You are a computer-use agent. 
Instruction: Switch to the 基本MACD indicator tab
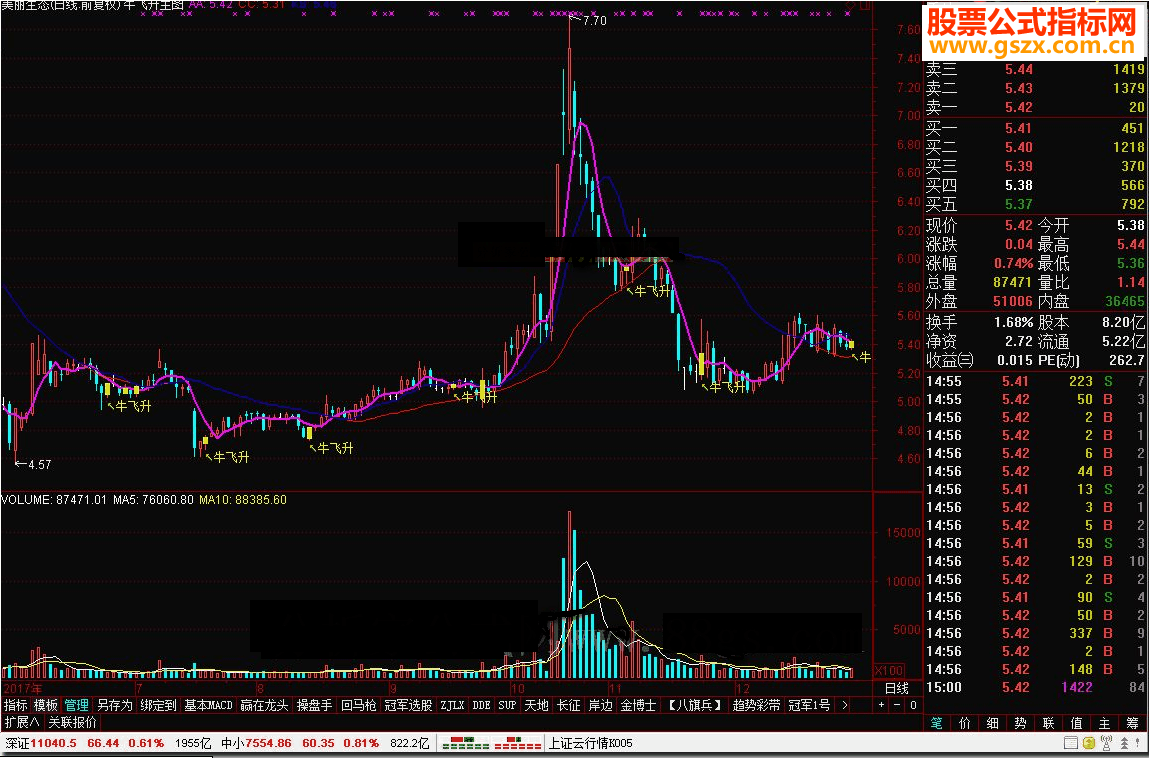click(x=208, y=705)
